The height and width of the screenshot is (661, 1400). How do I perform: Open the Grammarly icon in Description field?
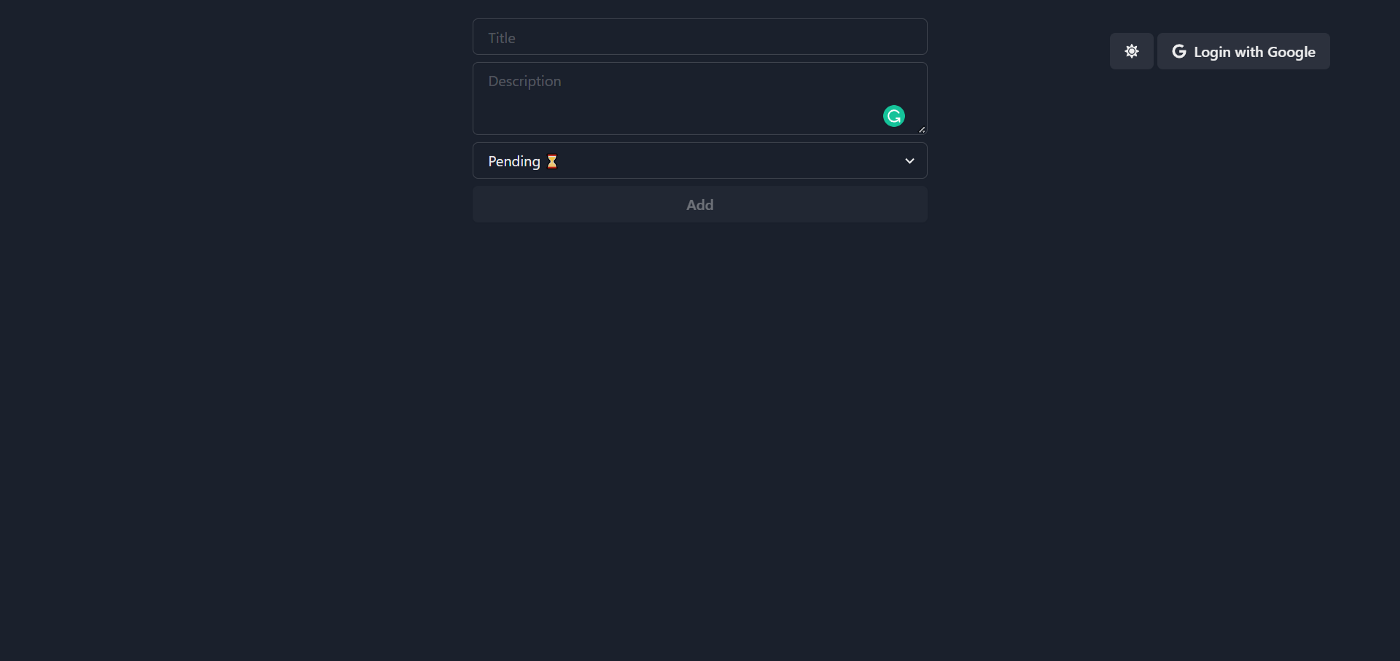click(894, 116)
